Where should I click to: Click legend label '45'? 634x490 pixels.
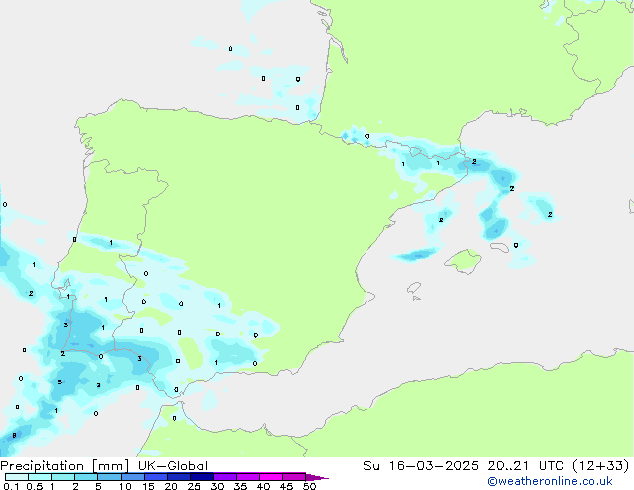pyautogui.click(x=286, y=486)
